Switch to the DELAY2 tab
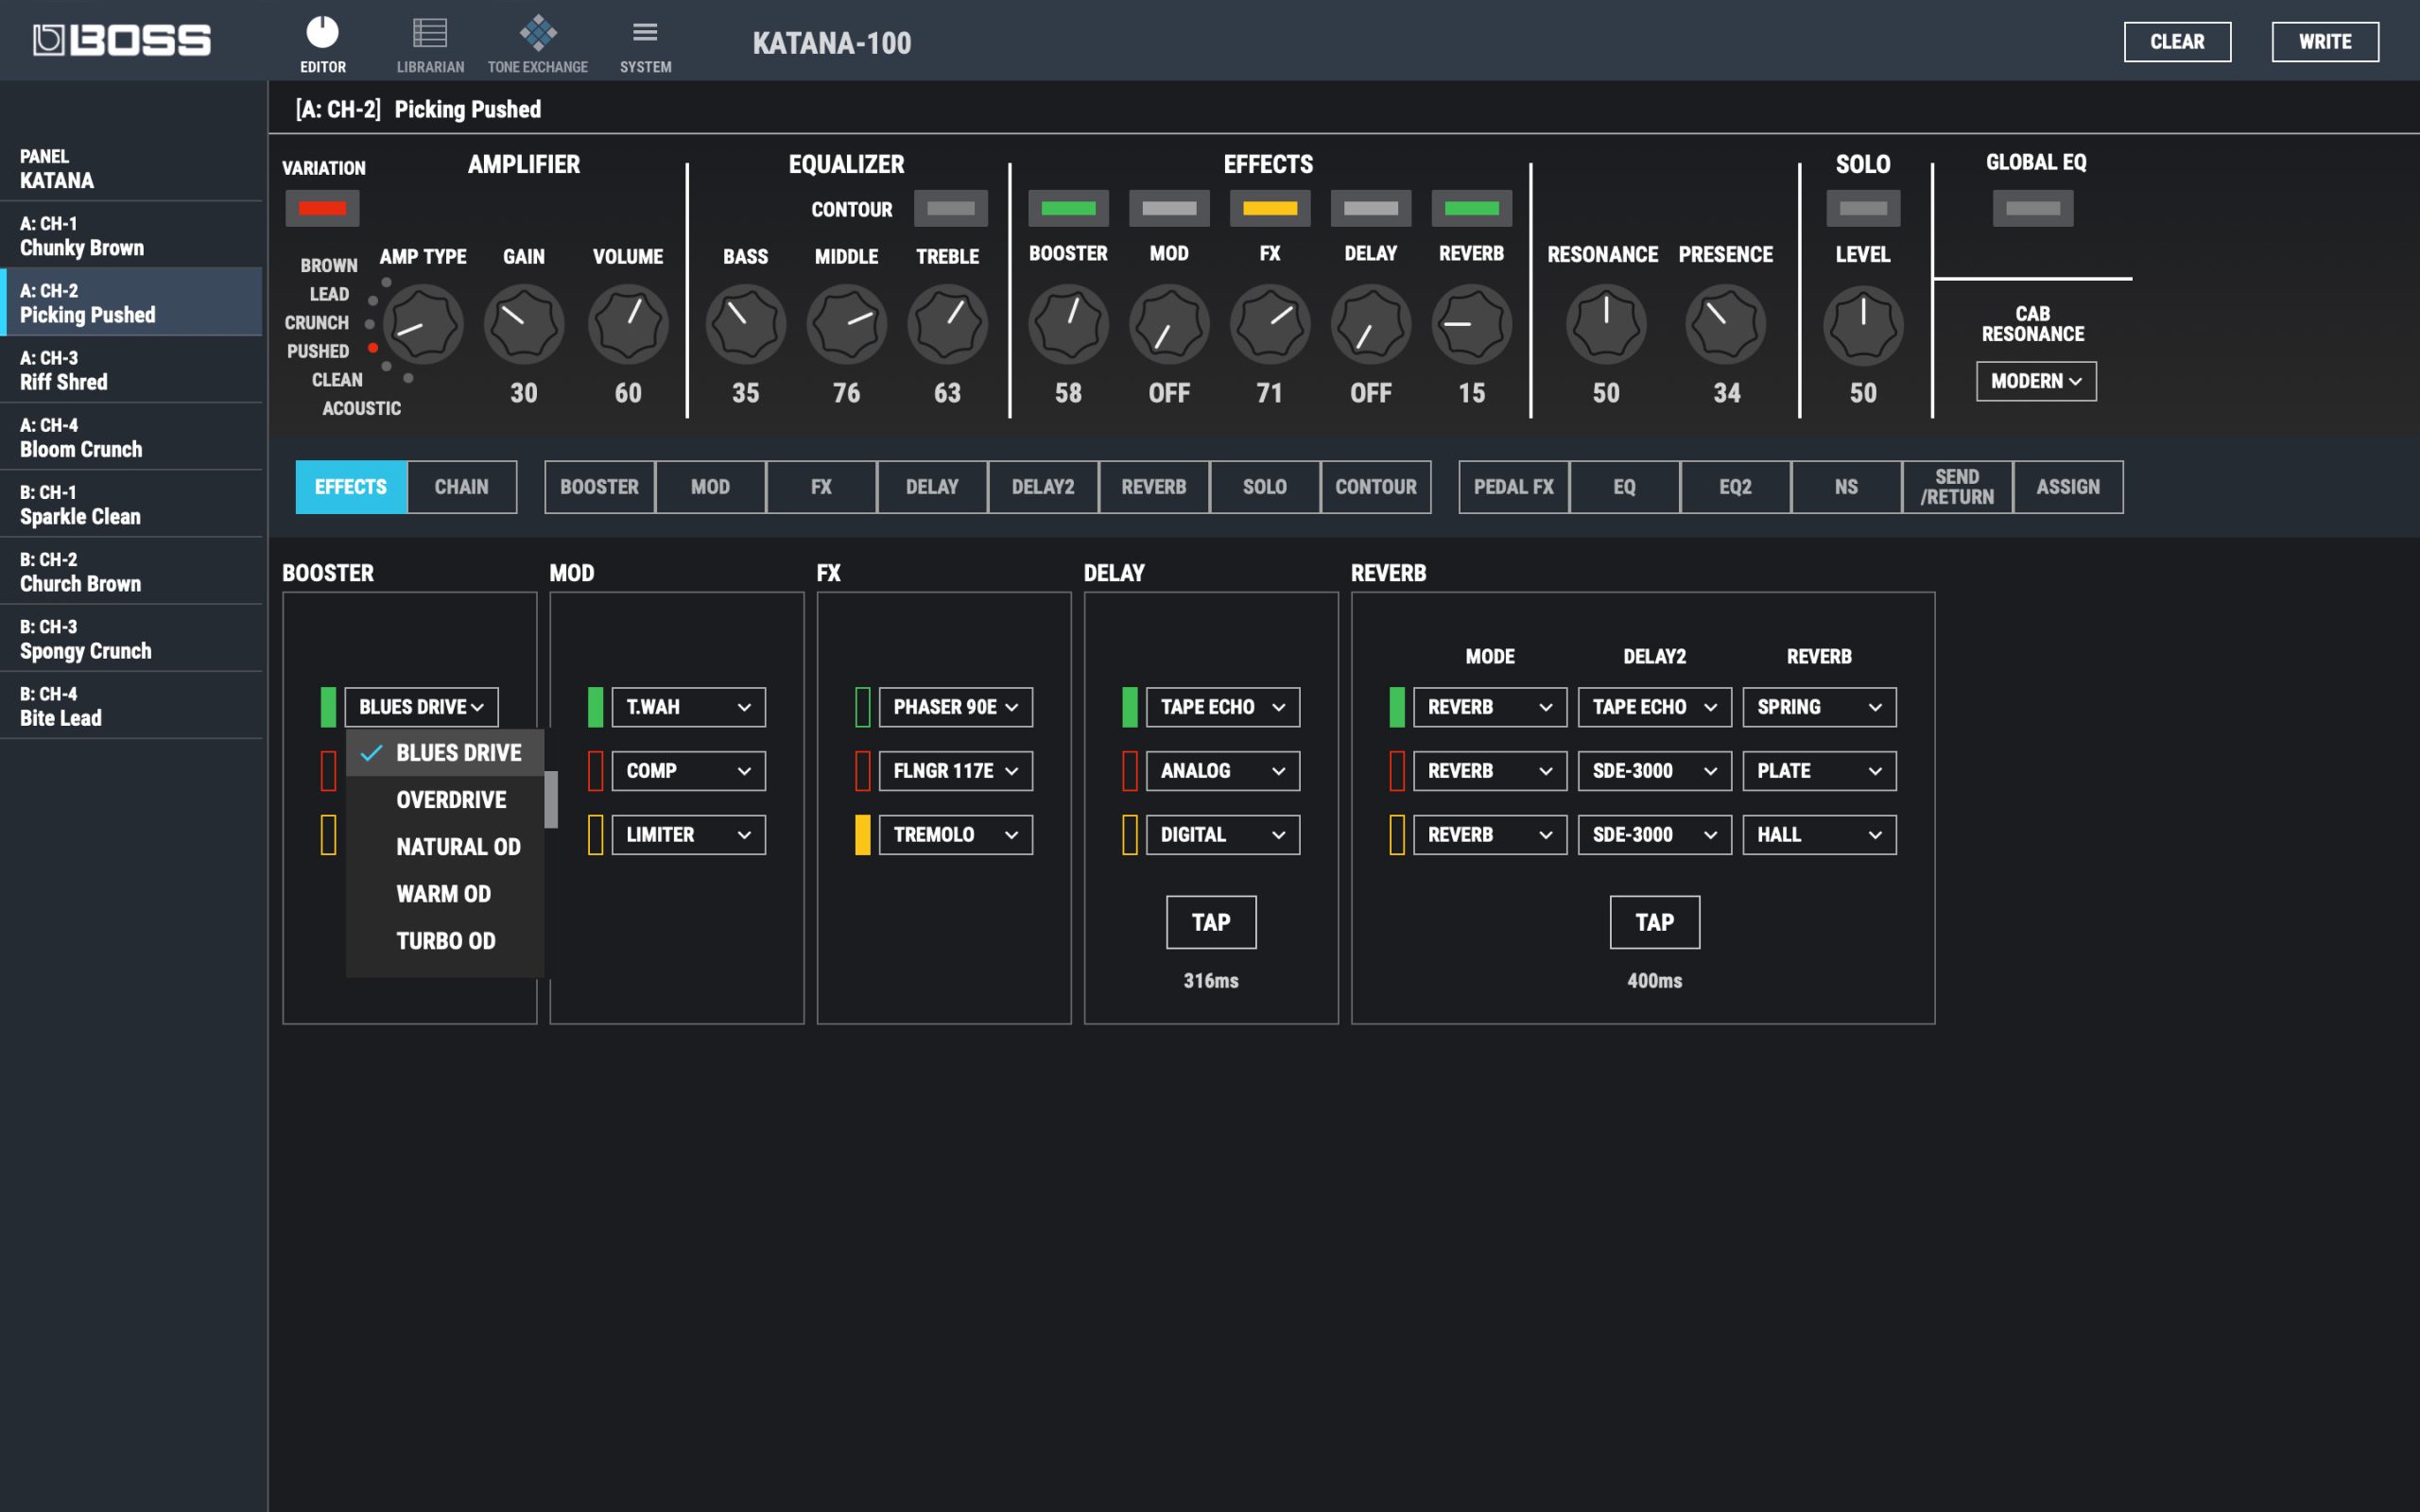The height and width of the screenshot is (1512, 2420). point(1043,487)
